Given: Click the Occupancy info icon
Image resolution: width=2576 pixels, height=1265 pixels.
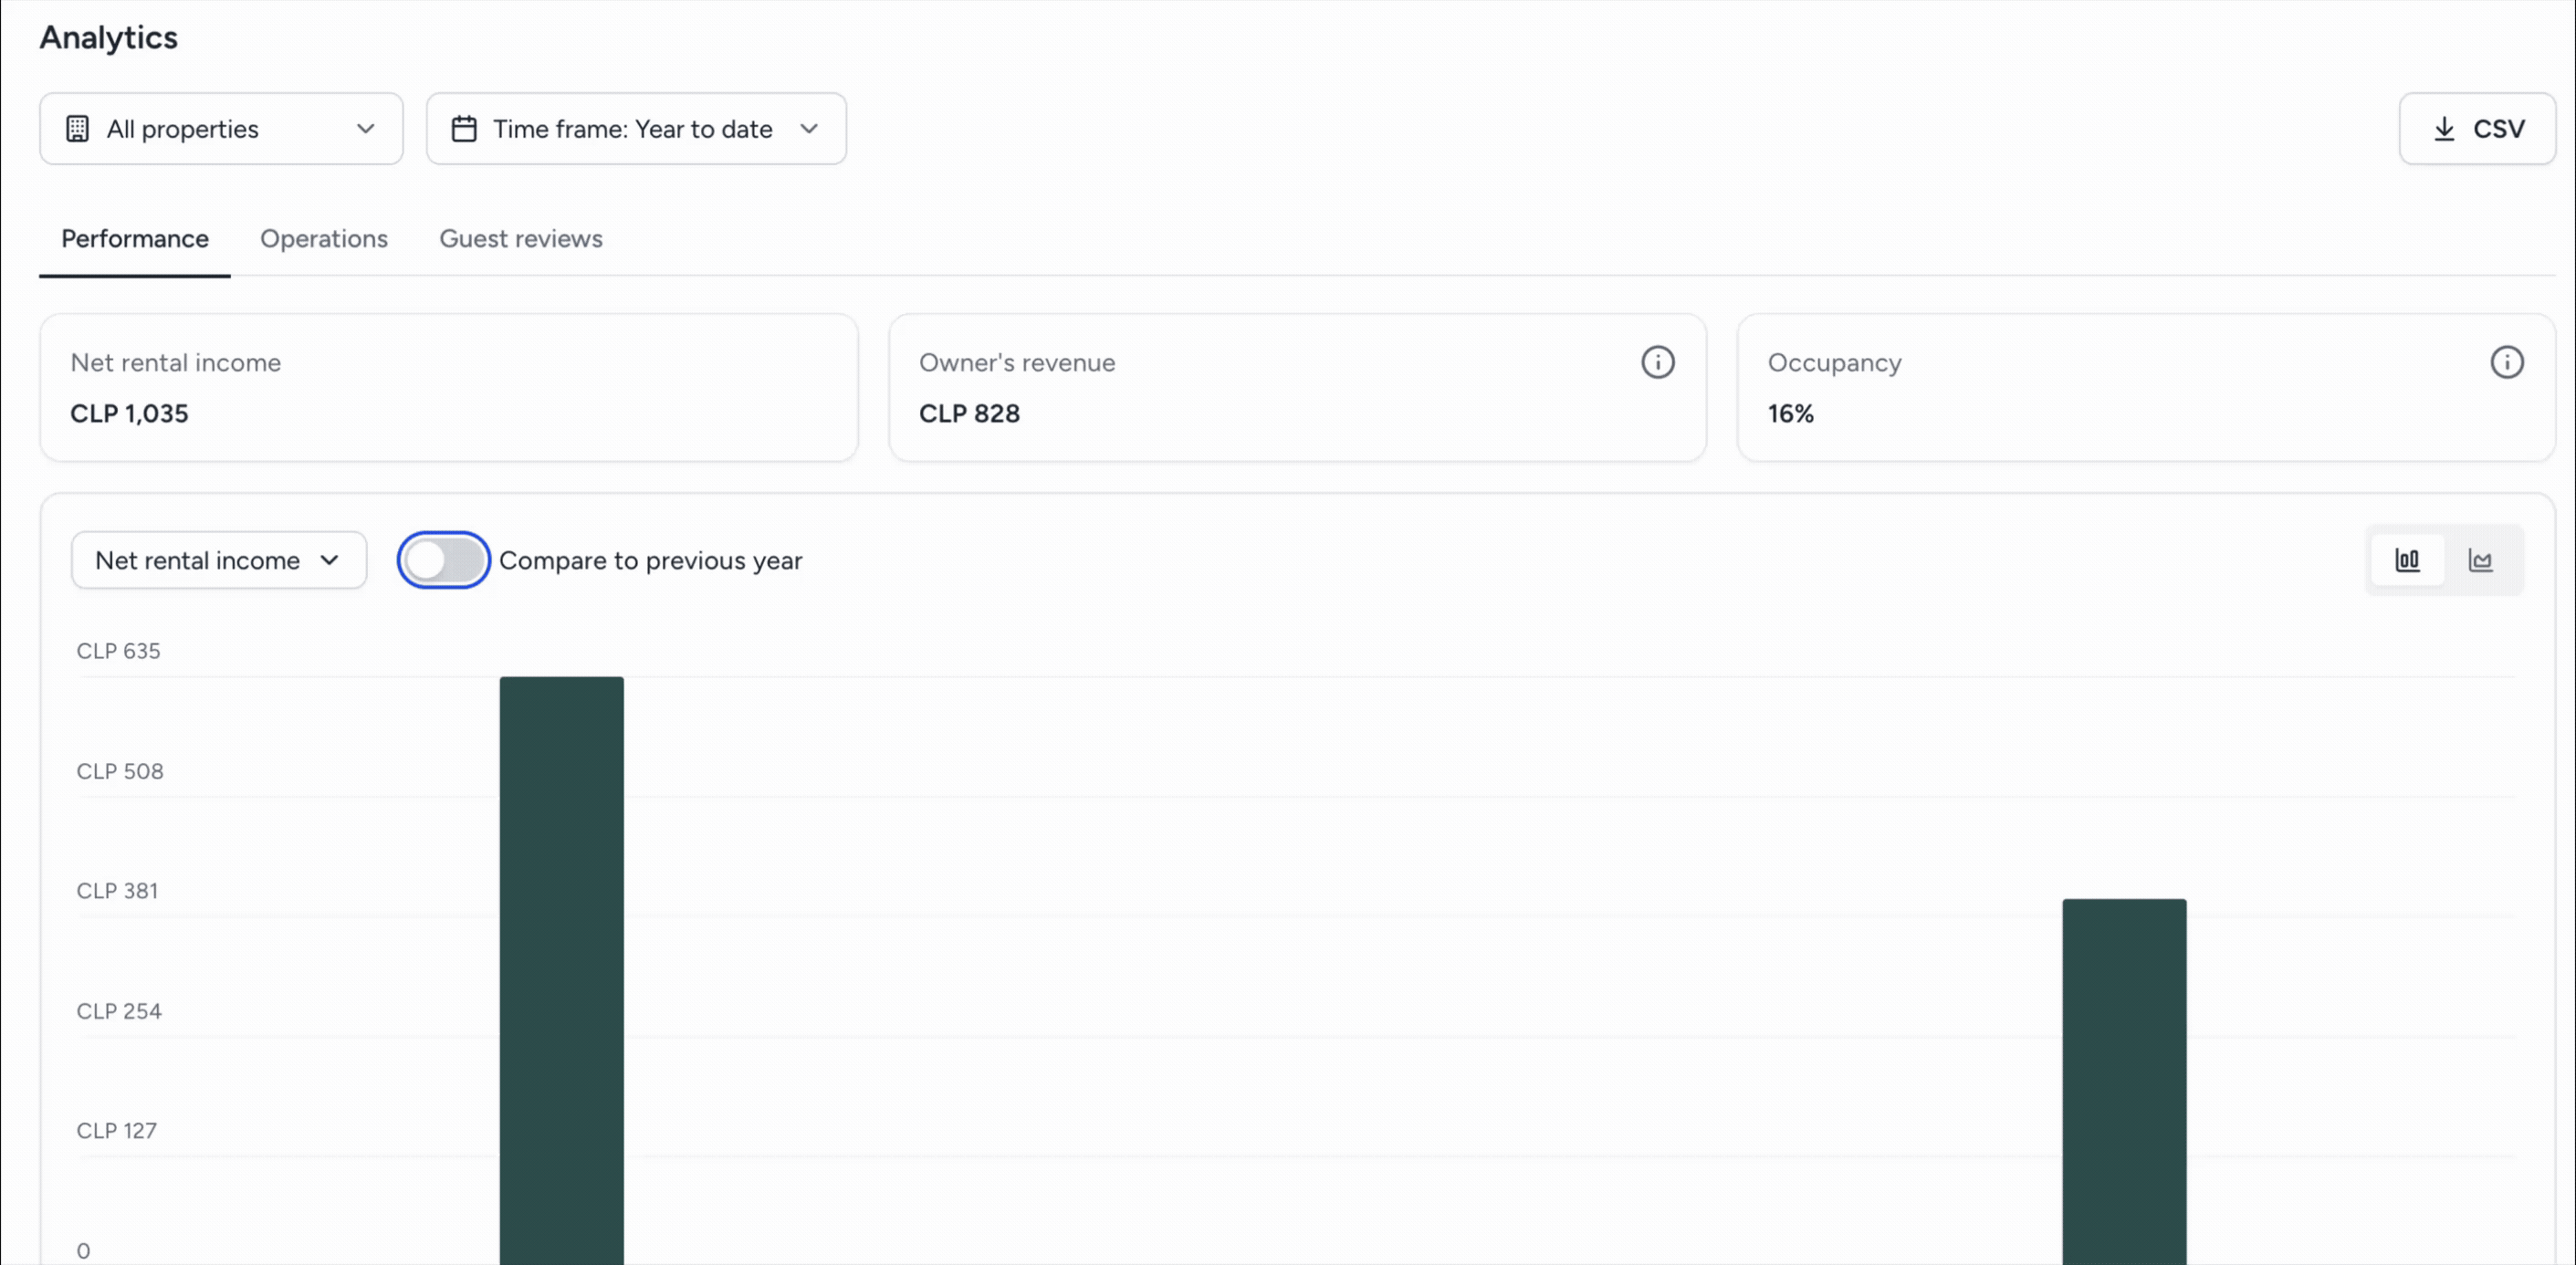Looking at the screenshot, I should 2506,362.
